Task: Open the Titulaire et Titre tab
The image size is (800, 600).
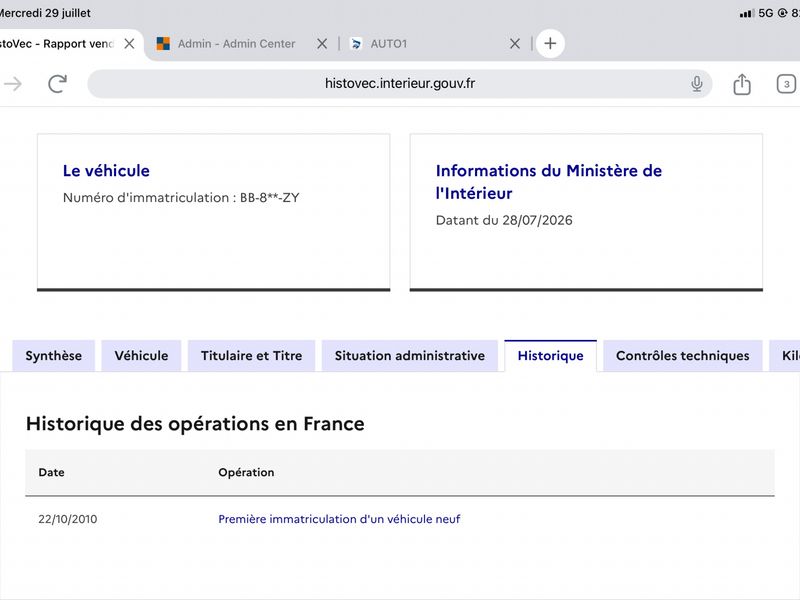Action: point(252,356)
